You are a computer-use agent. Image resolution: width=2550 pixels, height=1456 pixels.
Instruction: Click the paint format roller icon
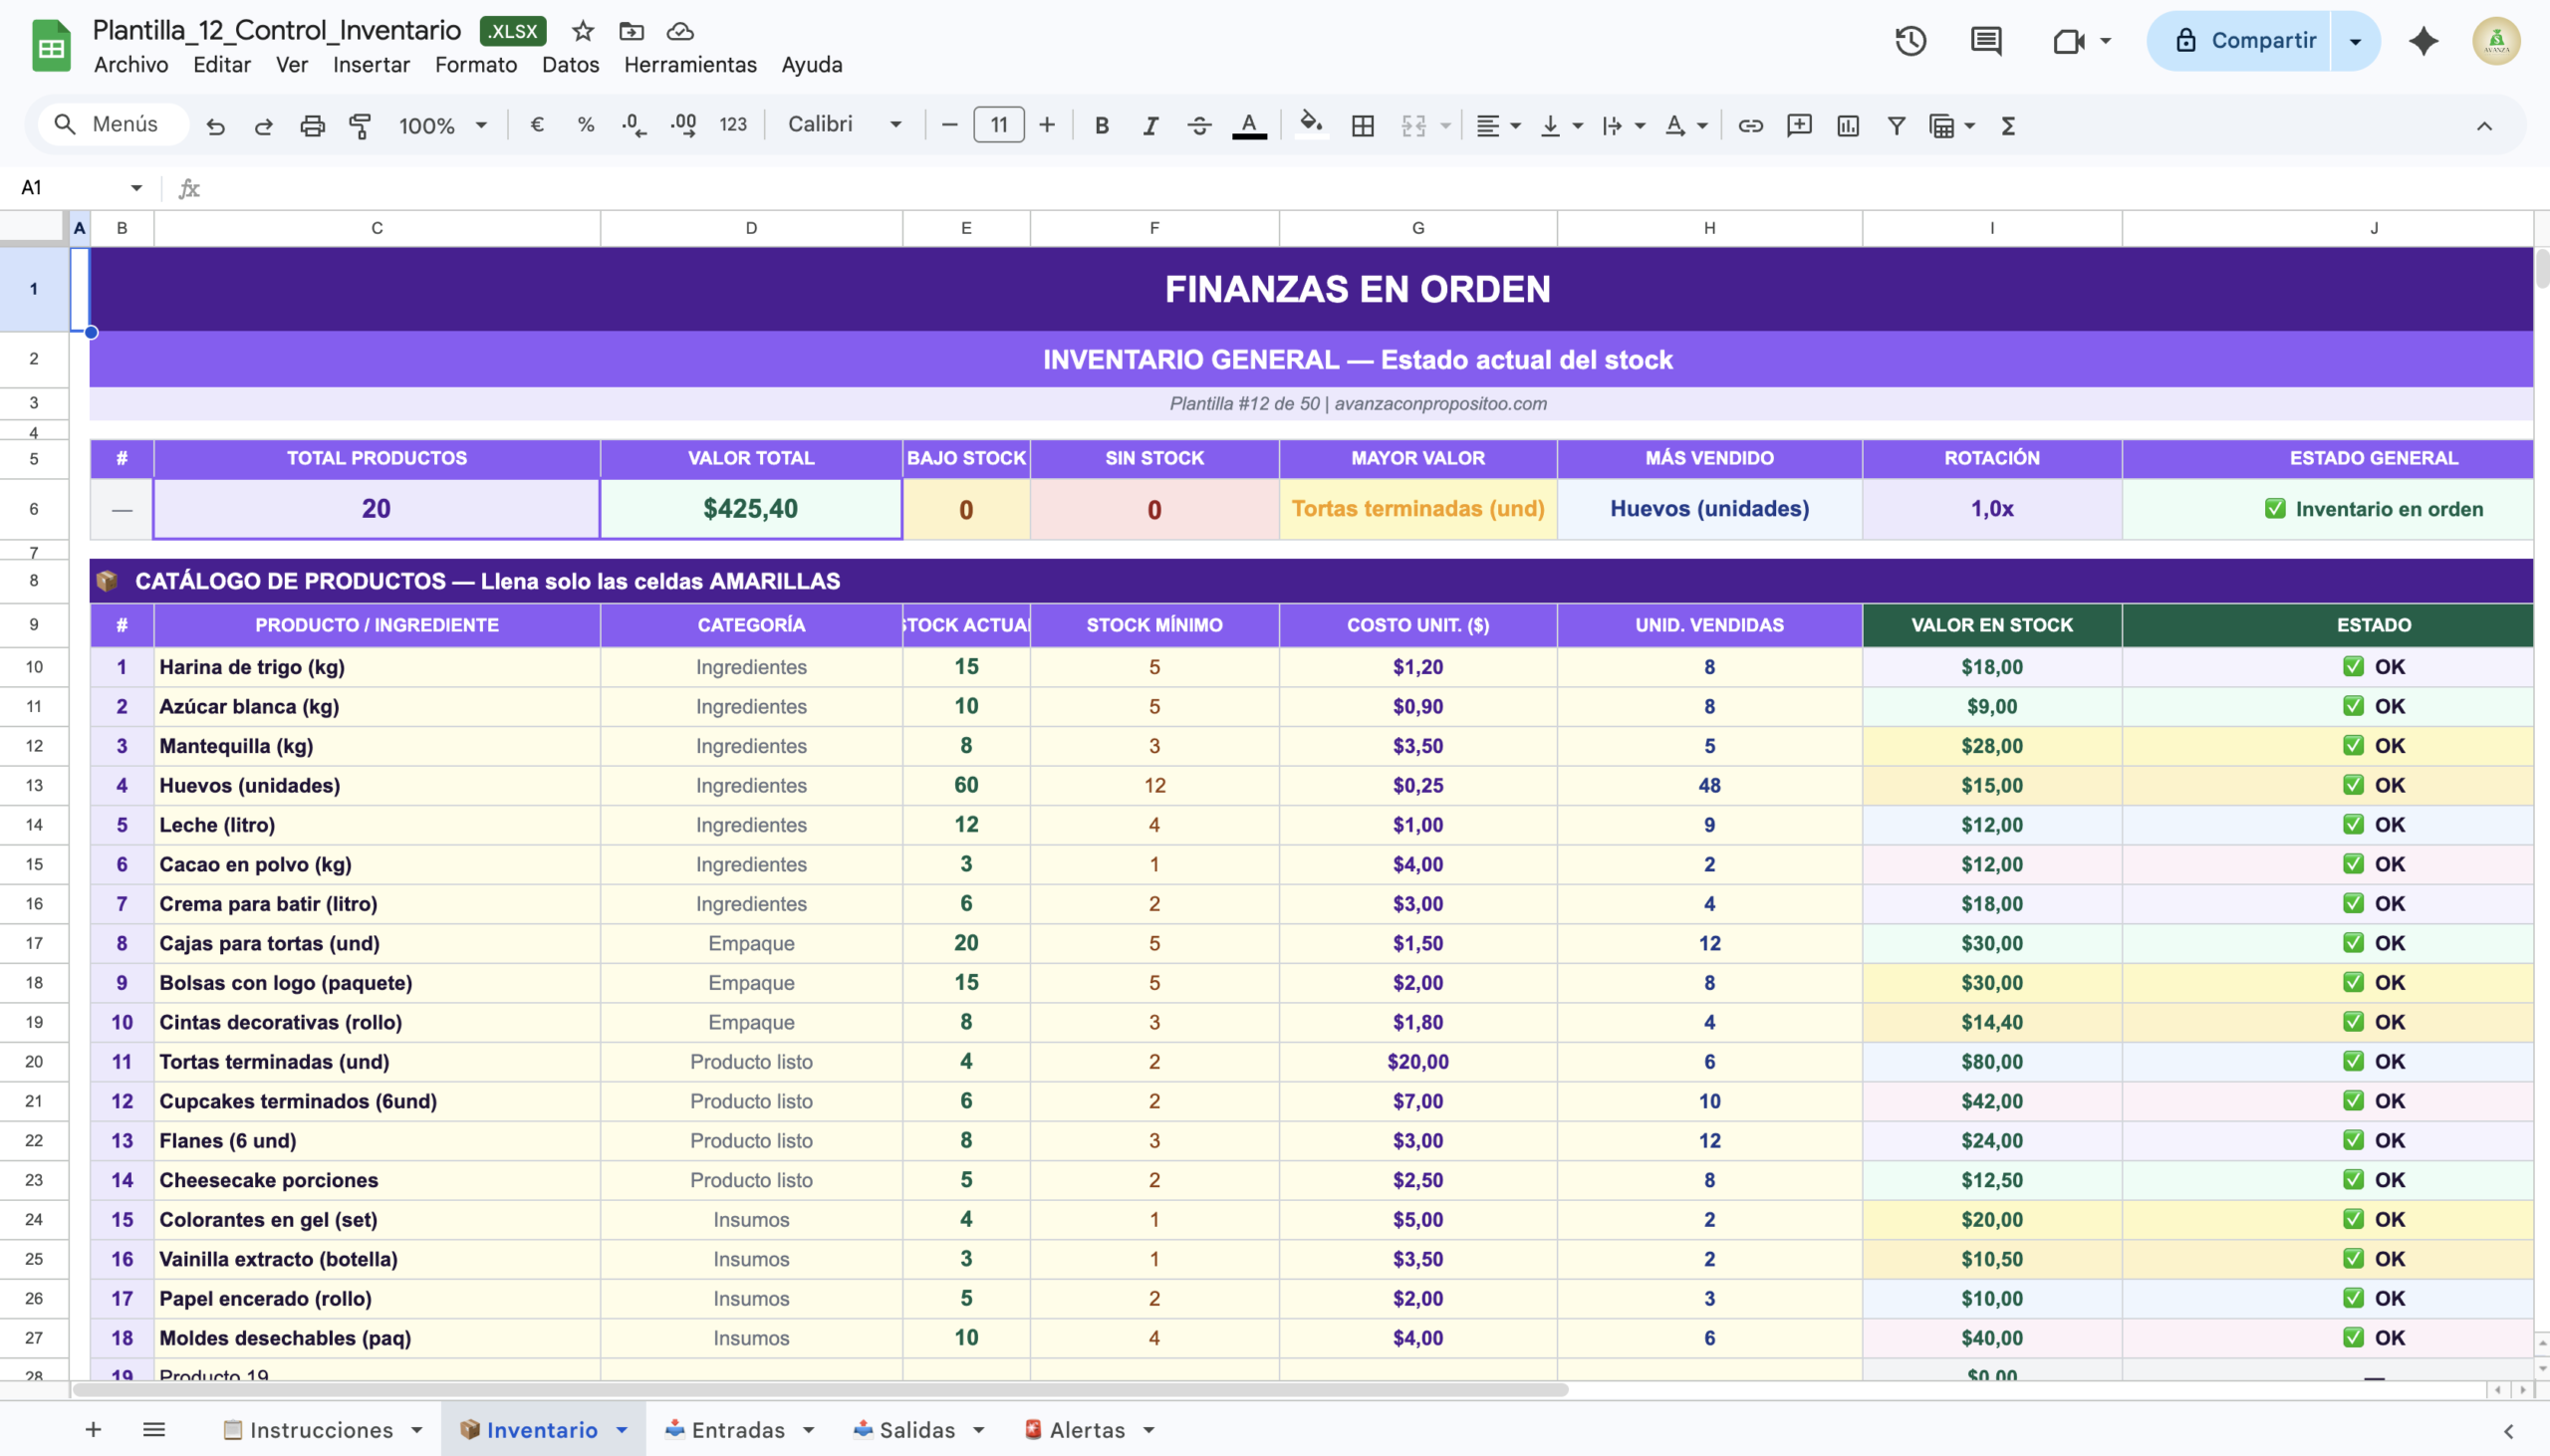360,126
